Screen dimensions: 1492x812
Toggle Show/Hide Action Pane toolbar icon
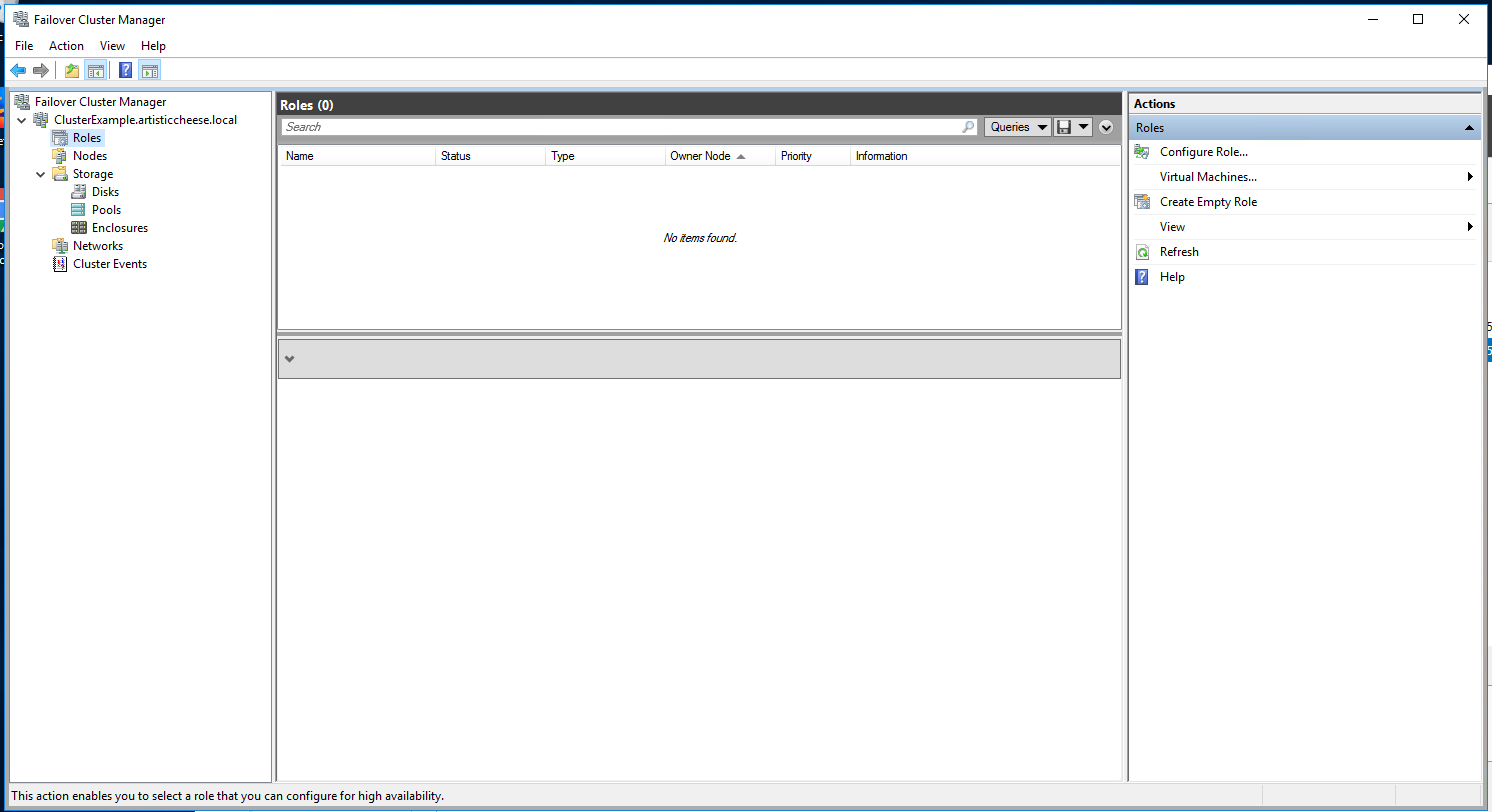(x=150, y=70)
